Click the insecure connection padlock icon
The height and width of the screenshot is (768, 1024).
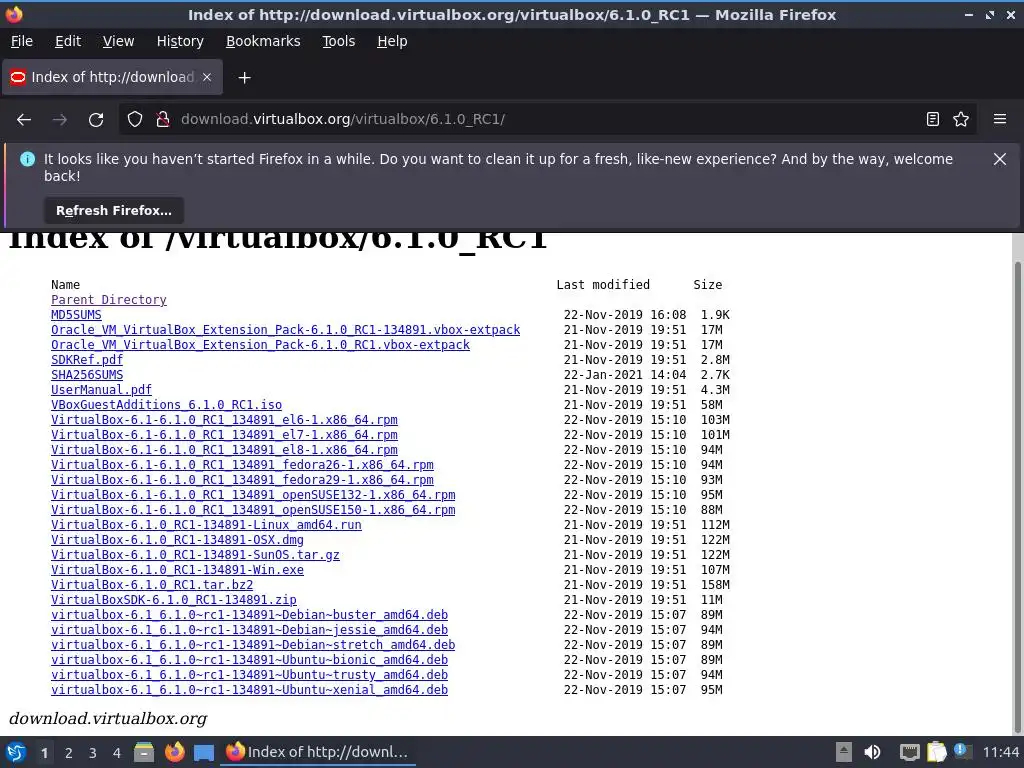pos(163,120)
